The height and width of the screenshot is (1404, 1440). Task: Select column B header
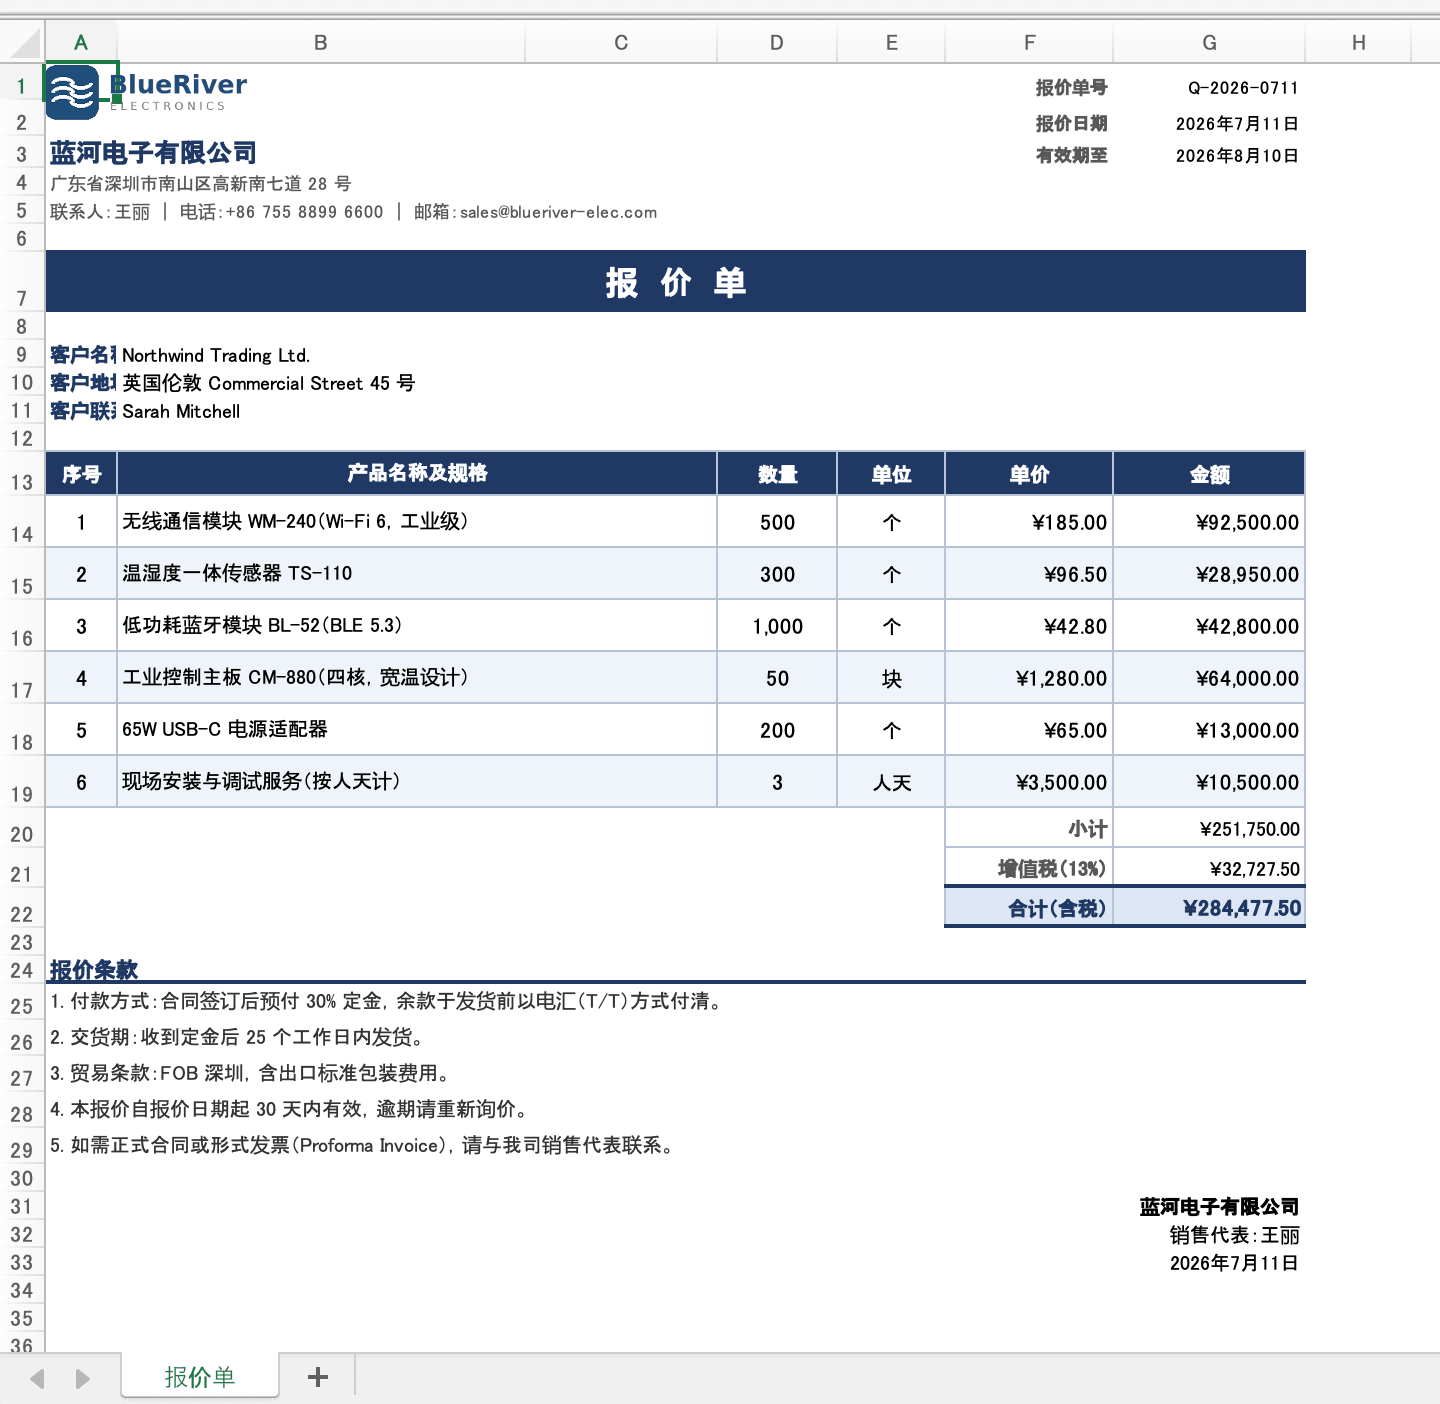click(x=321, y=43)
